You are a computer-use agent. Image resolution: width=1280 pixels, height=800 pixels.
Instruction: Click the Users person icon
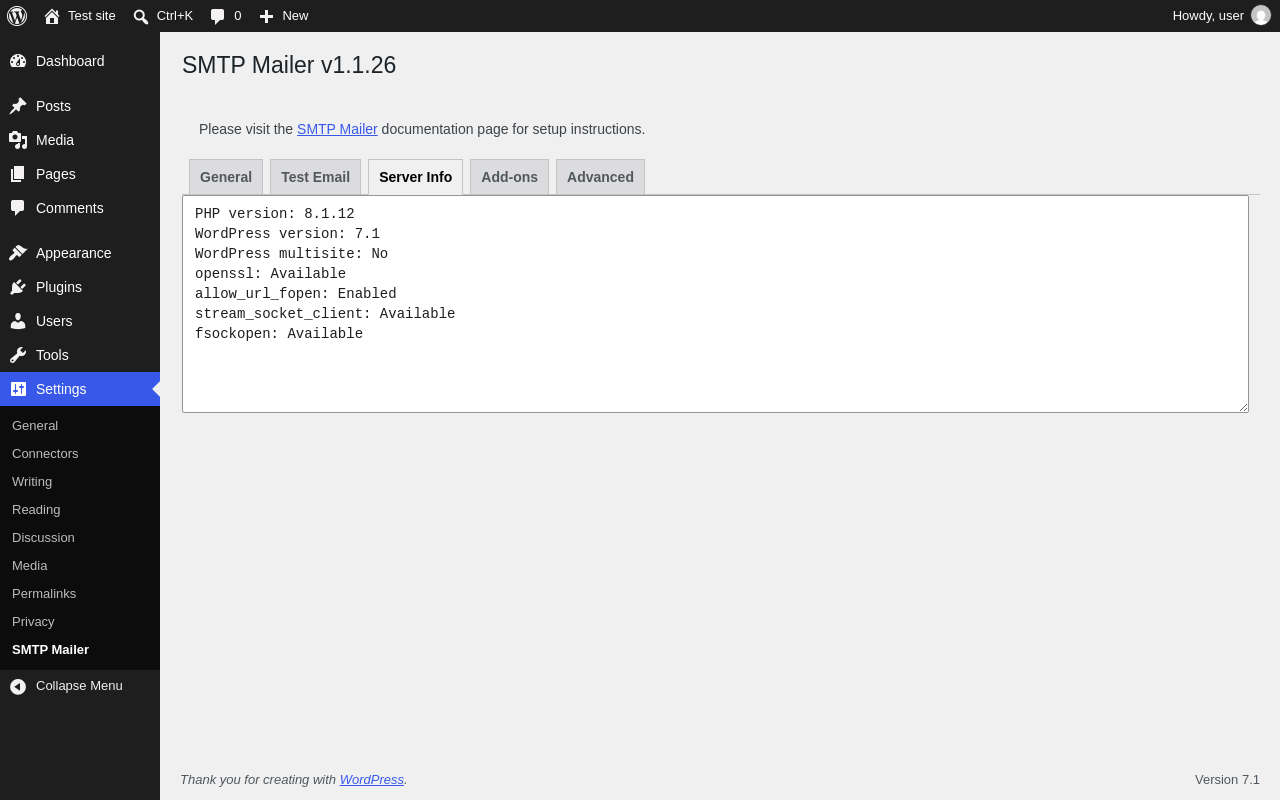[18, 321]
